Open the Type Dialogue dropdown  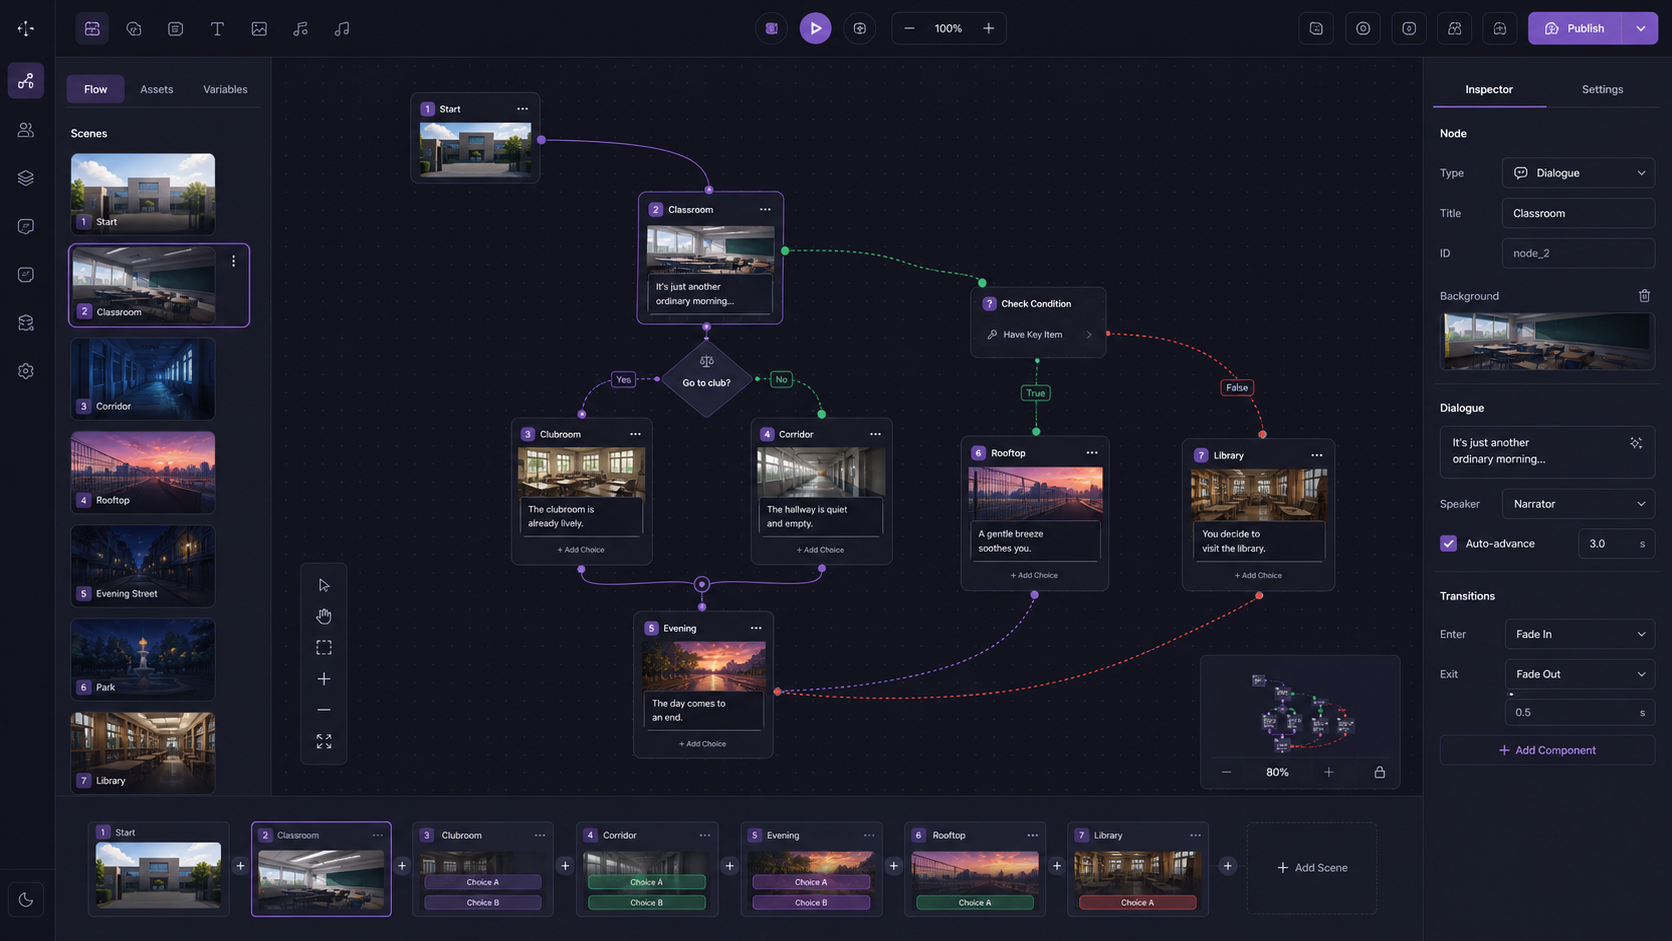click(1578, 173)
